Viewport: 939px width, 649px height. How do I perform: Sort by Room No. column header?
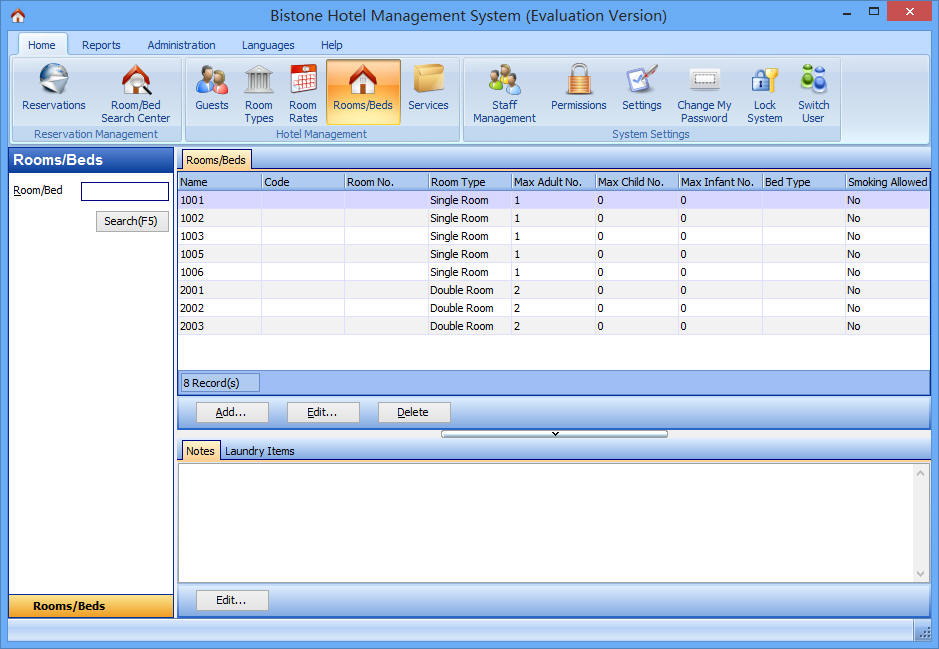point(386,181)
